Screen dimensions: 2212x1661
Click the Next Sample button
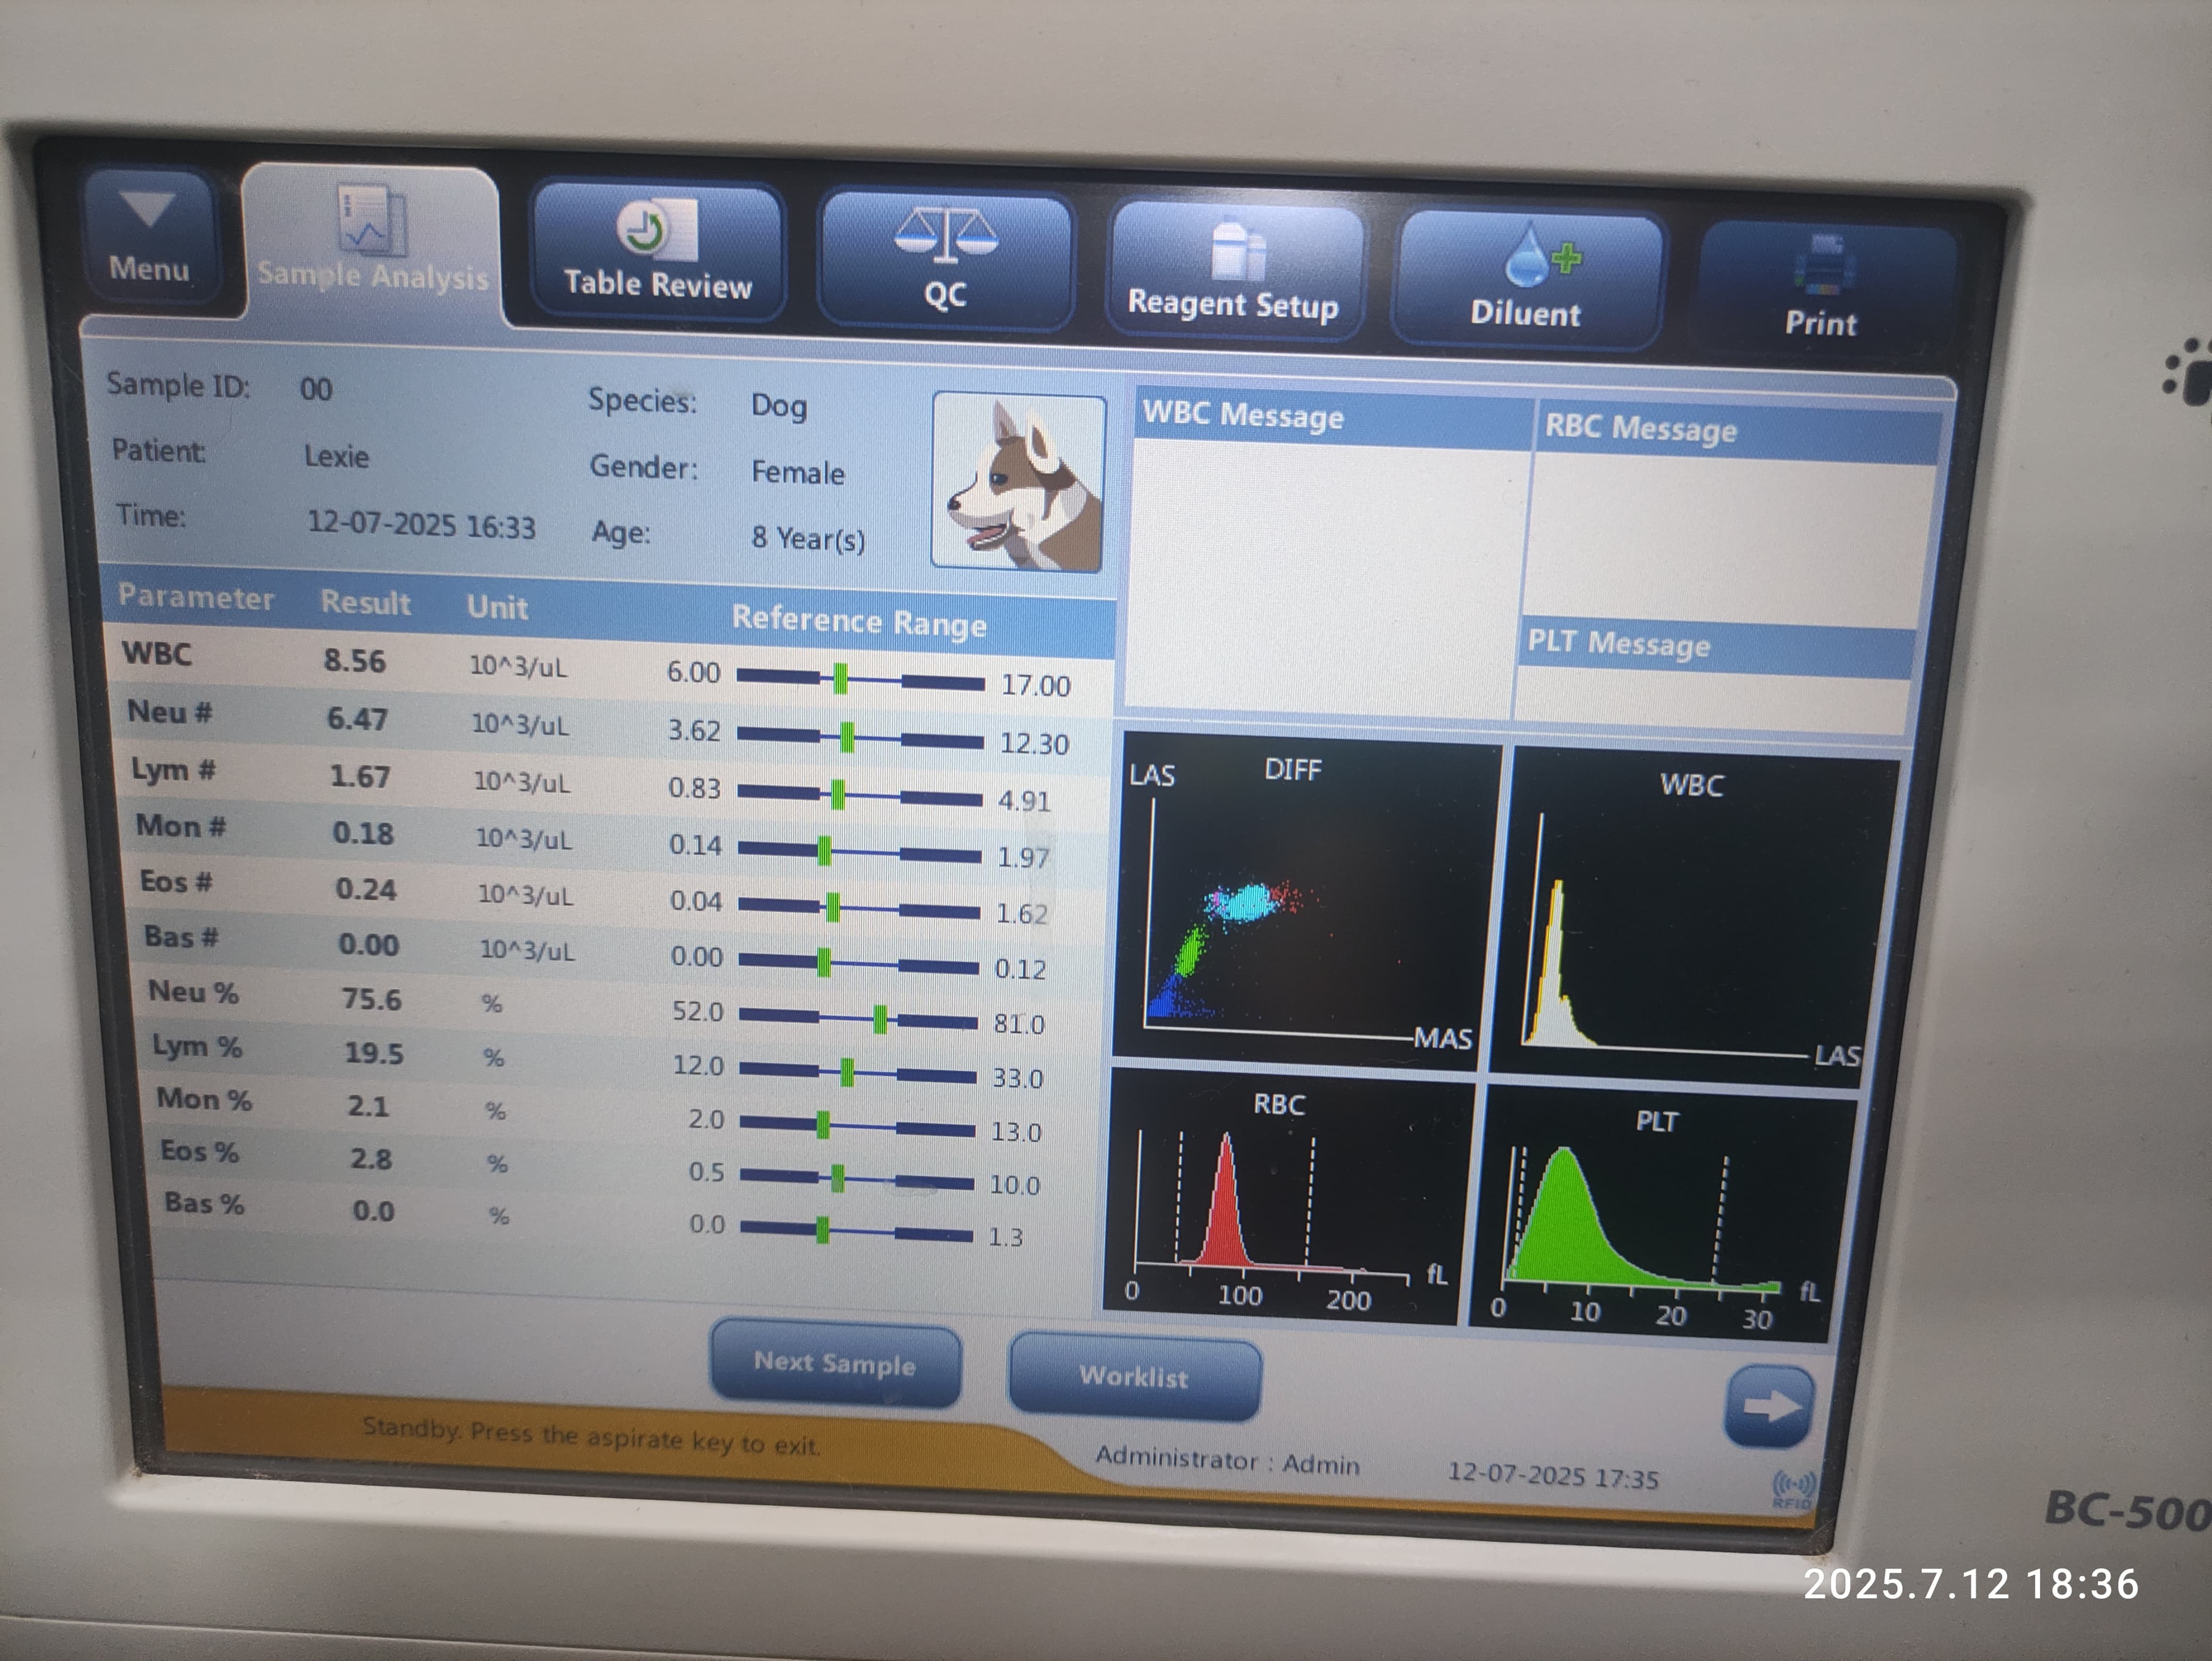[835, 1364]
